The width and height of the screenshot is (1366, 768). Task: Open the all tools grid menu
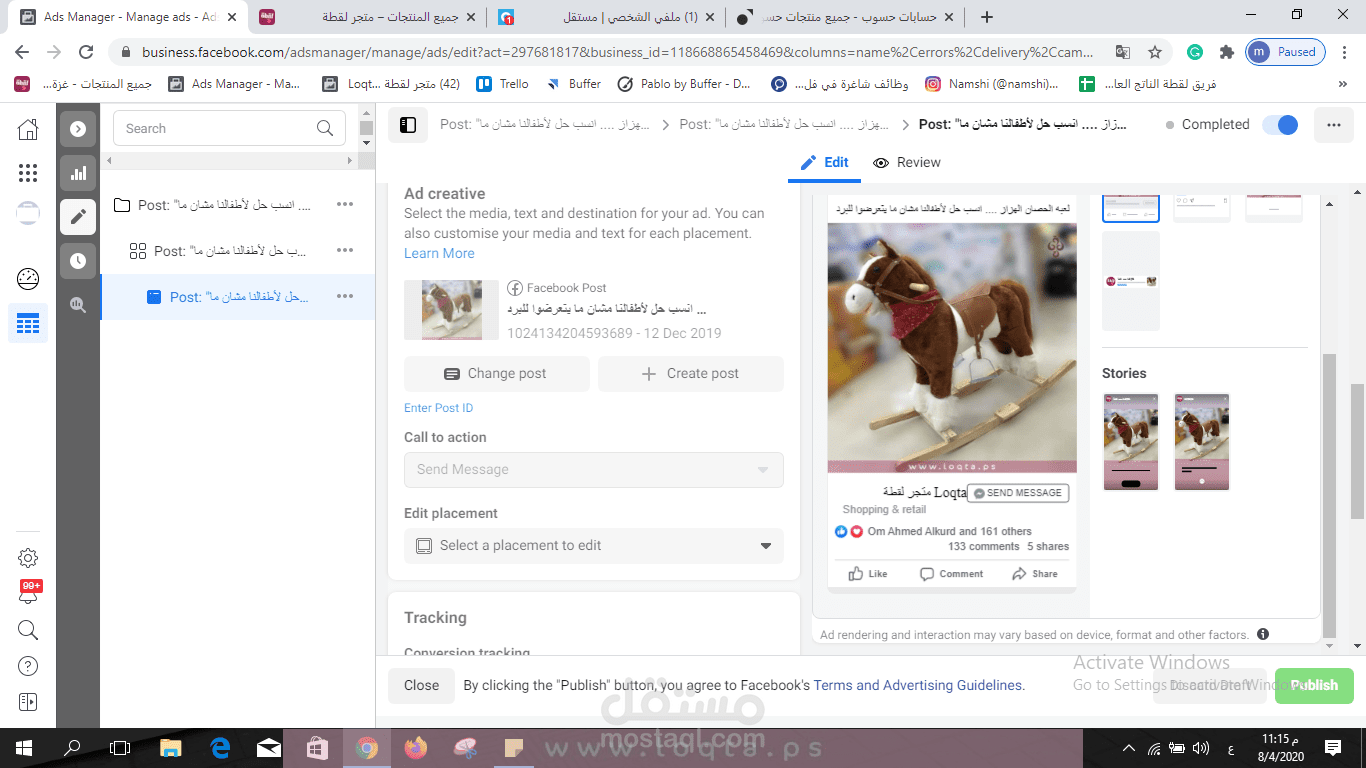(28, 173)
